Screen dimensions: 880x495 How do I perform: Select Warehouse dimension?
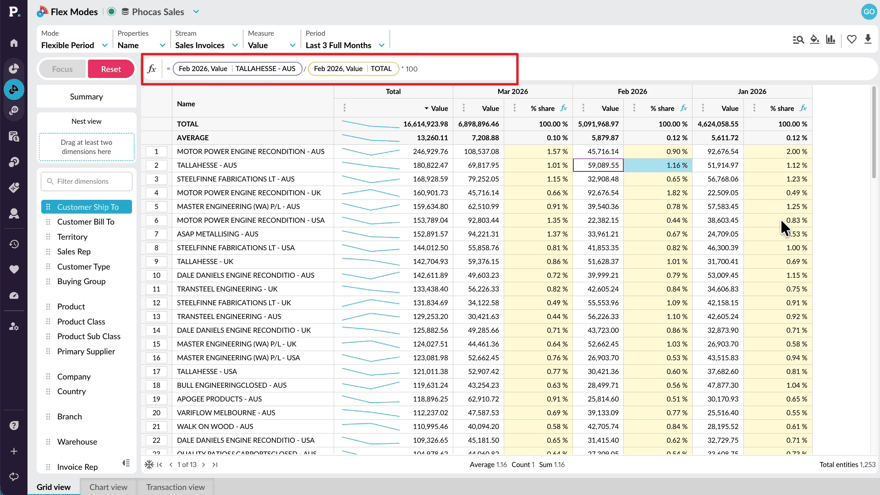point(77,442)
